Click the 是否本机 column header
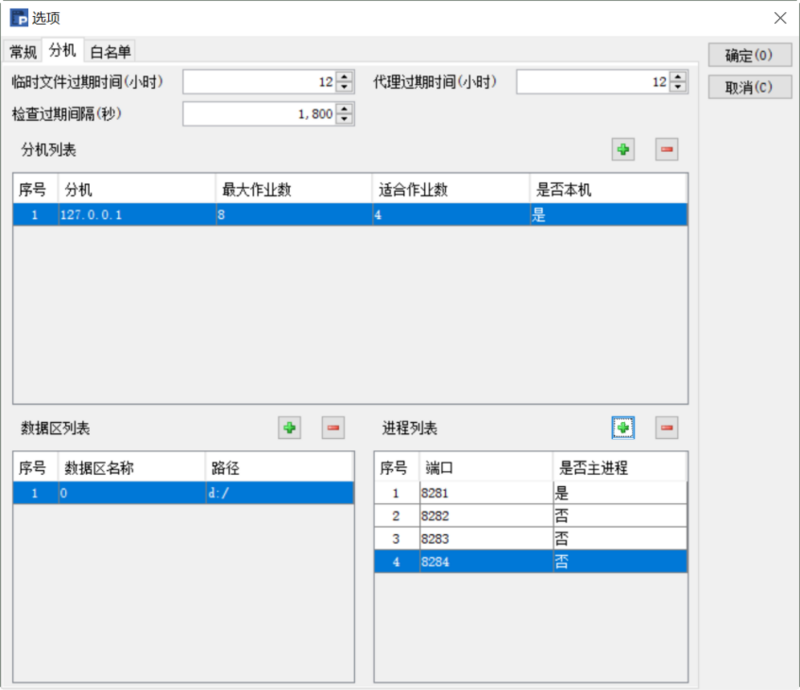The height and width of the screenshot is (690, 800). point(608,189)
